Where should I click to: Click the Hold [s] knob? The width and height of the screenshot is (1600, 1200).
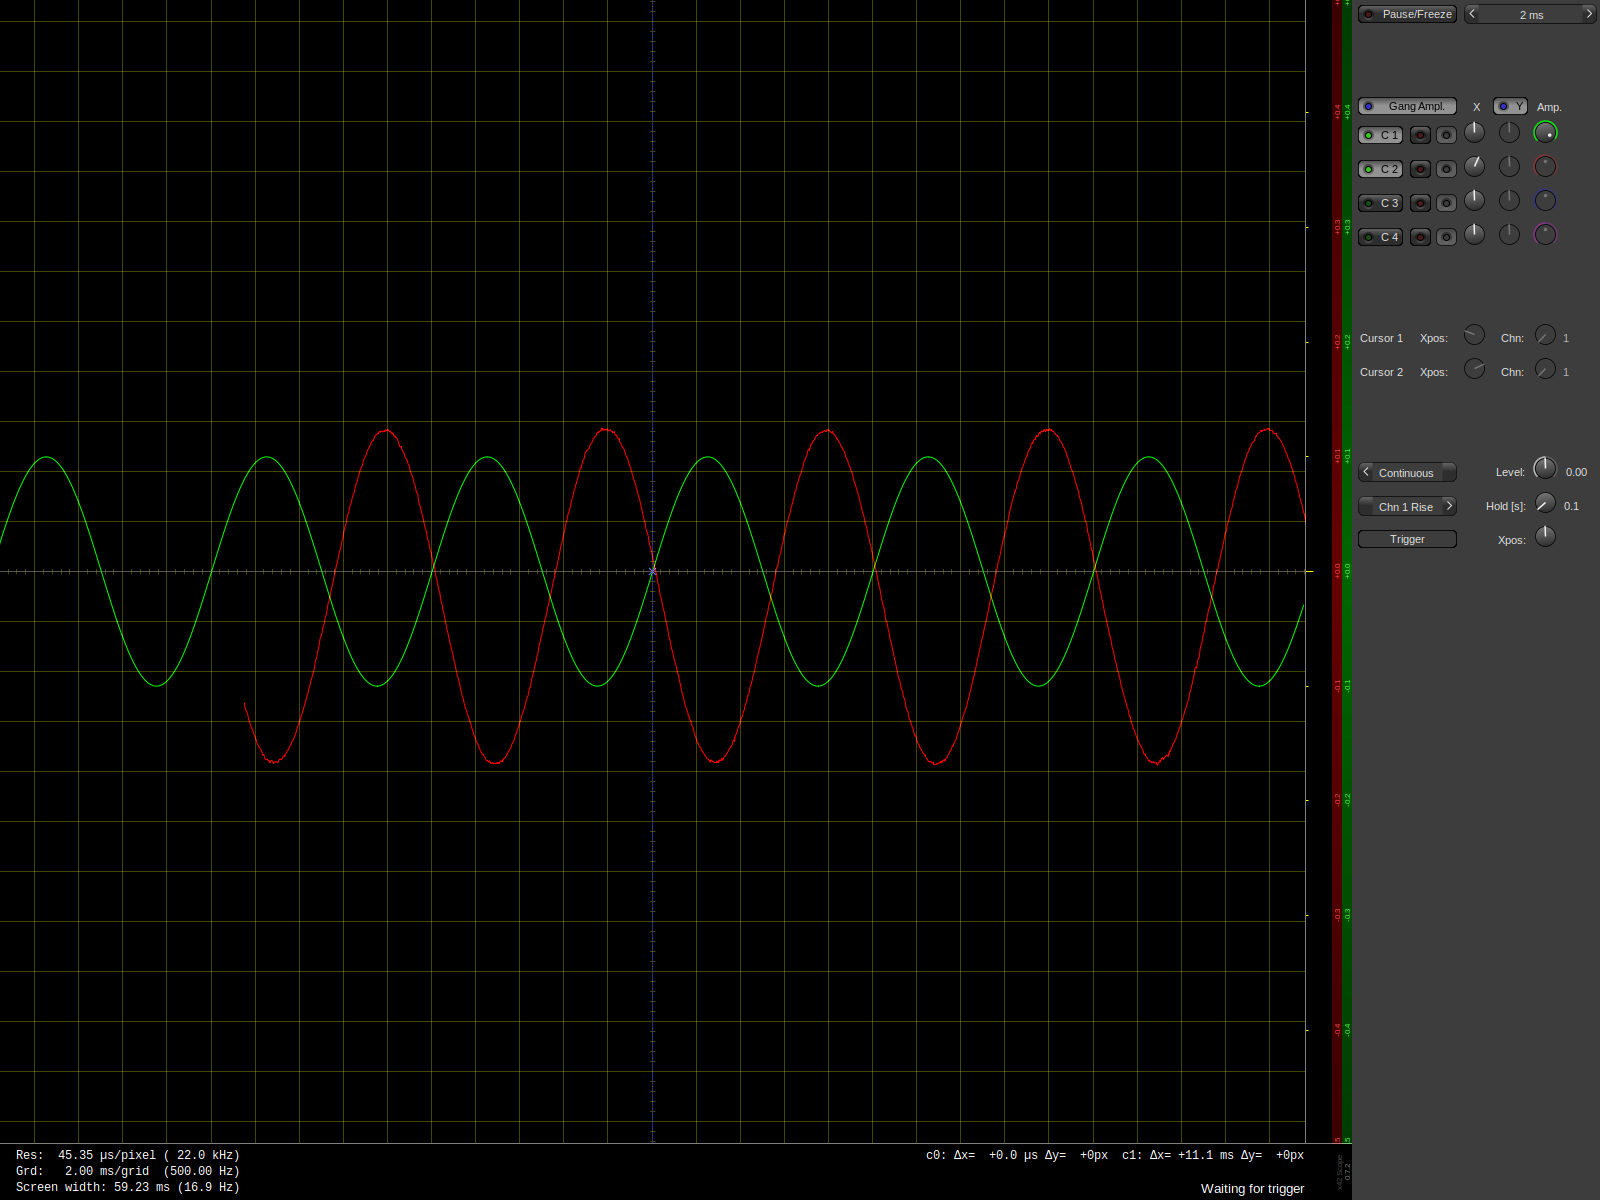1546,502
